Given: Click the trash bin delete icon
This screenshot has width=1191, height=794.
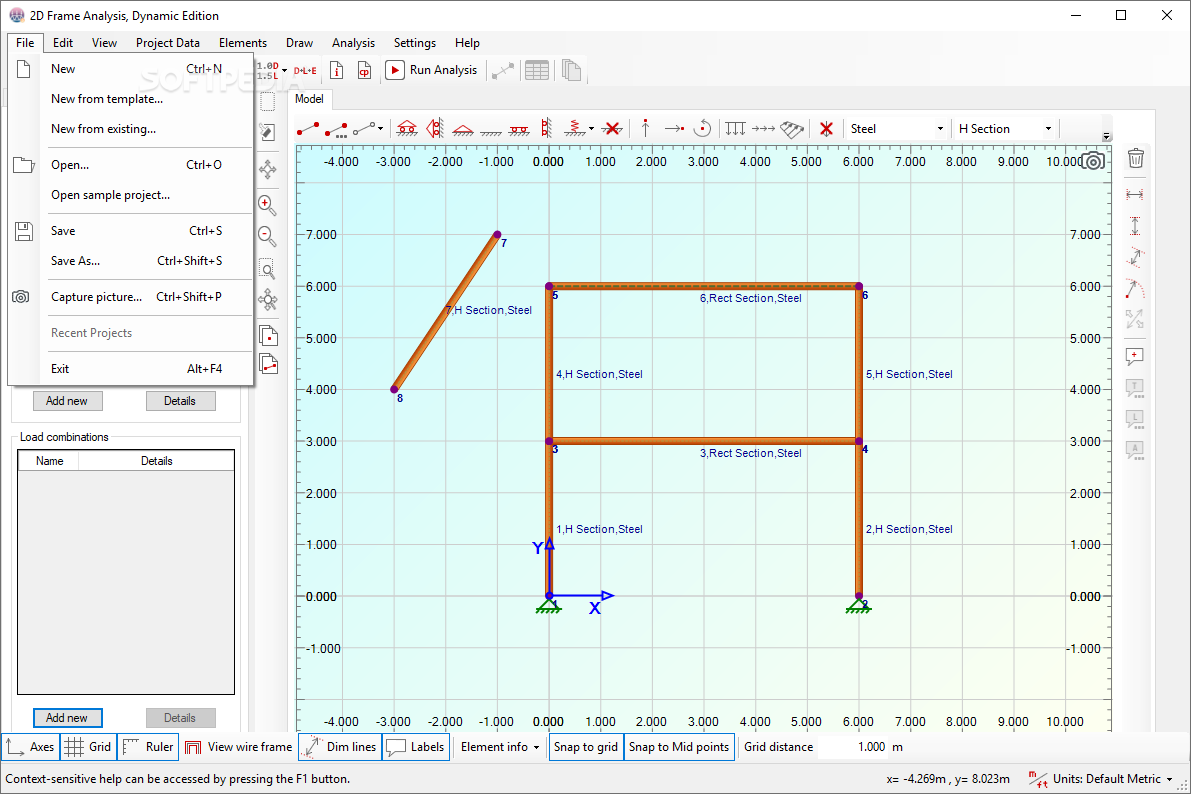Looking at the screenshot, I should point(1136,158).
